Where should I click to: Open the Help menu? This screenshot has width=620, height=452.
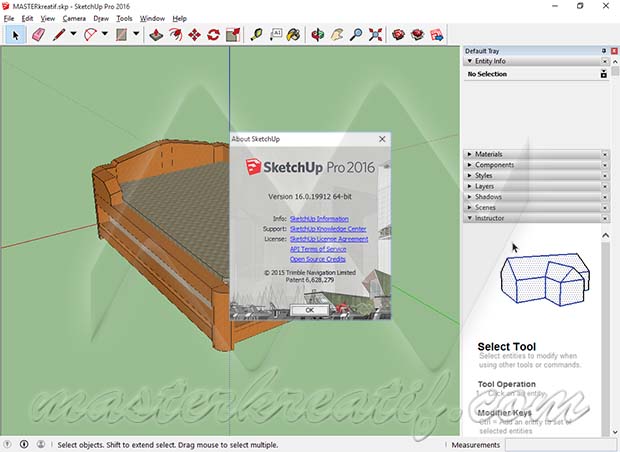tap(180, 19)
